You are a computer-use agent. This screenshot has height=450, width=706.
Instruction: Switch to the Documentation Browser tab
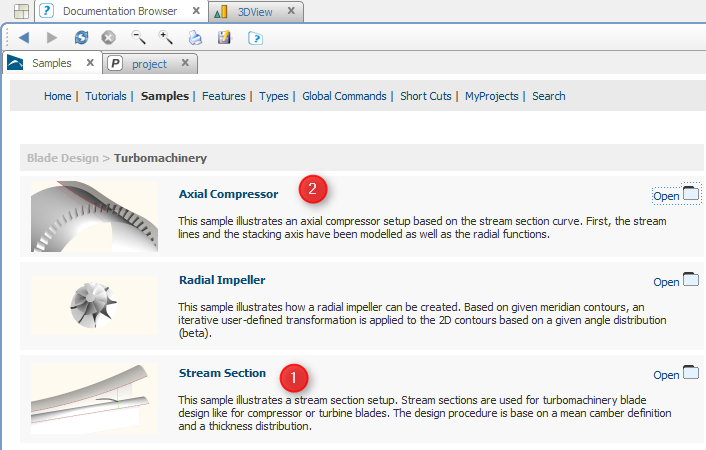(120, 11)
